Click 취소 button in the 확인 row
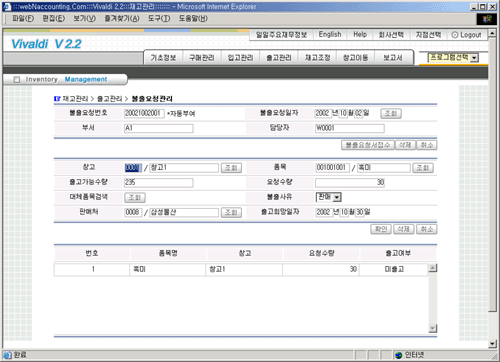This screenshot has height=362, width=500. pos(427,229)
